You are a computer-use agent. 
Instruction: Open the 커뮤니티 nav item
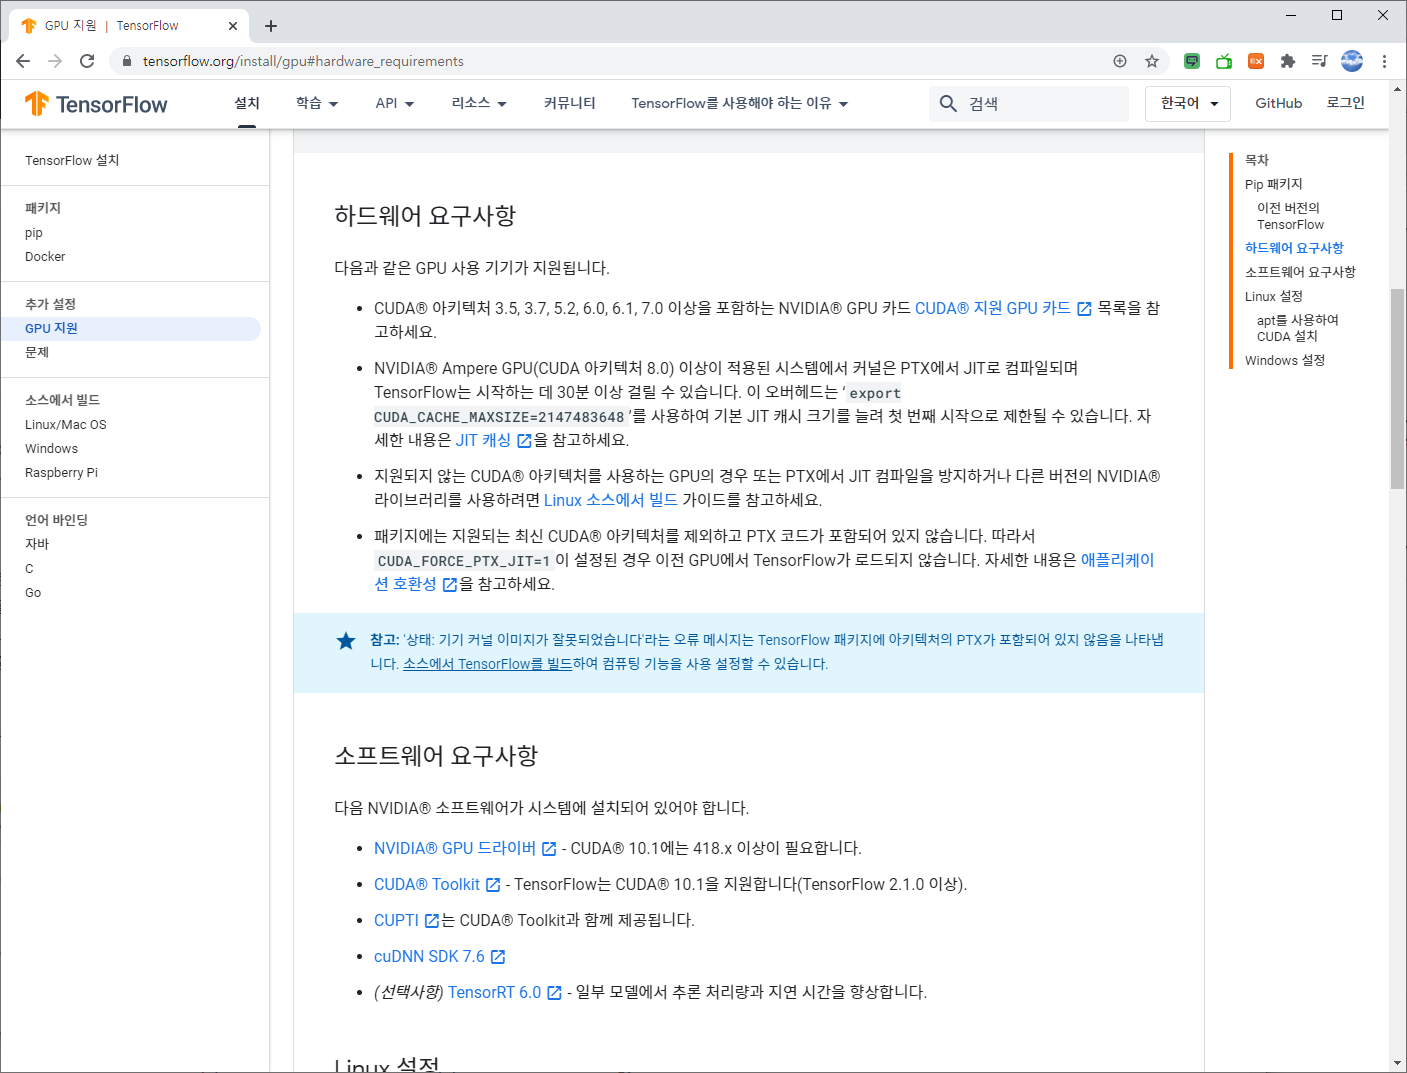[x=570, y=103]
